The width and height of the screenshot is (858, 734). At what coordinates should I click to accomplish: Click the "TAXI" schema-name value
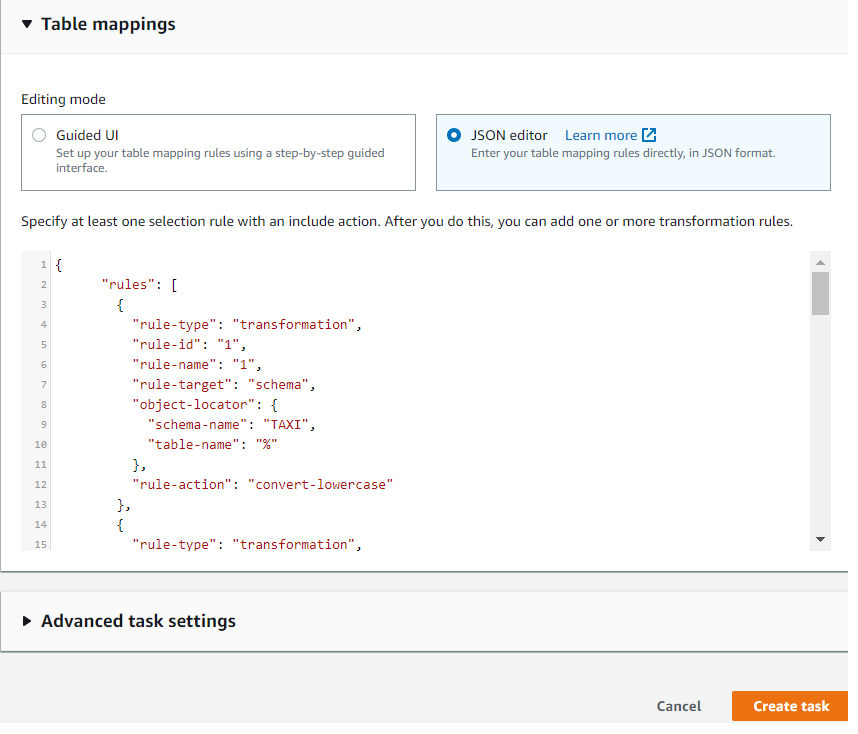[x=286, y=425]
